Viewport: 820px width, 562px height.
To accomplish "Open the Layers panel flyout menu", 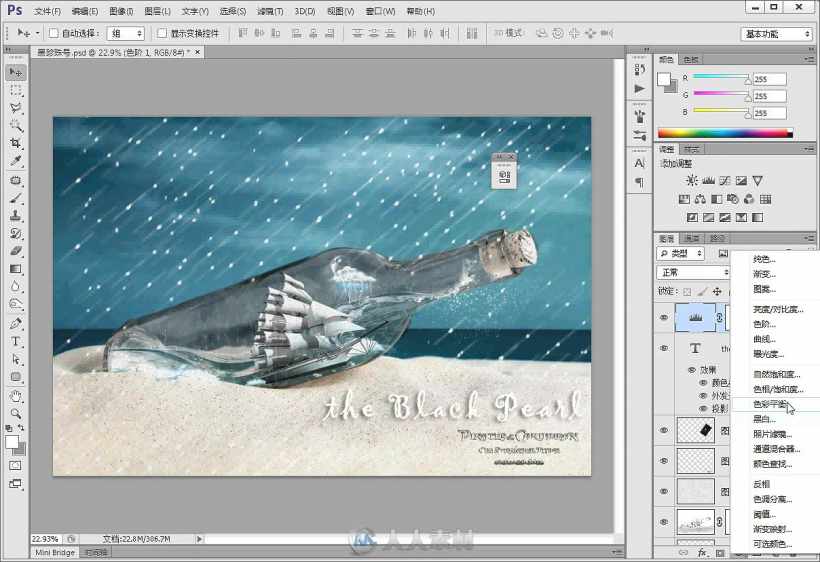I will click(809, 238).
